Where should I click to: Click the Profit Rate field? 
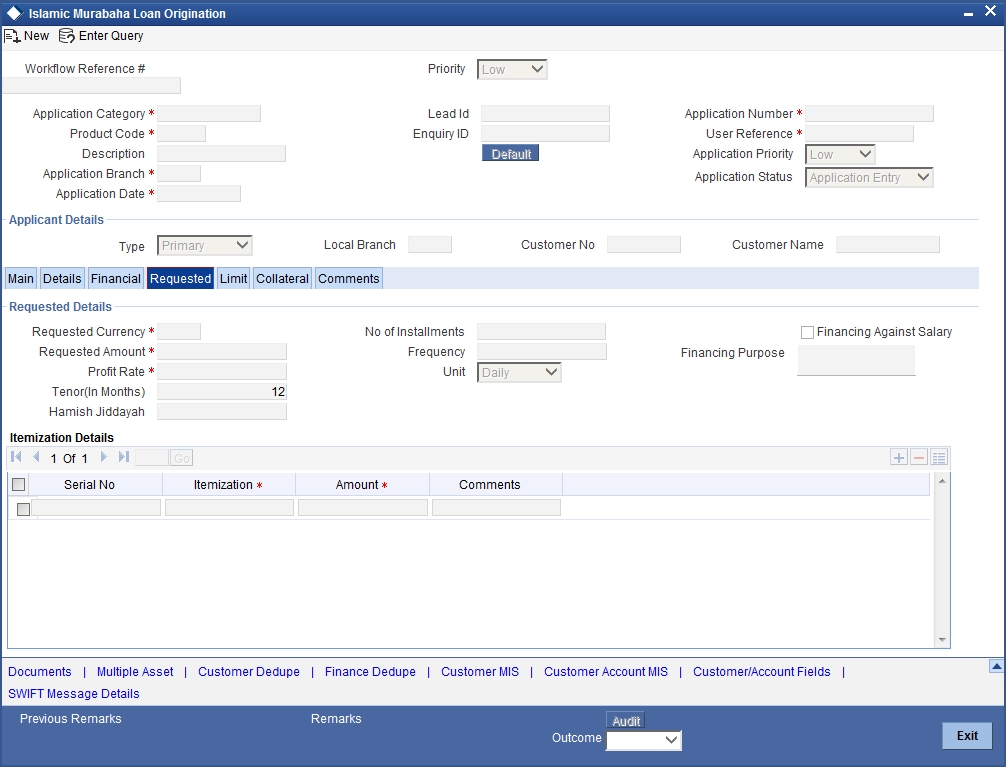(222, 372)
